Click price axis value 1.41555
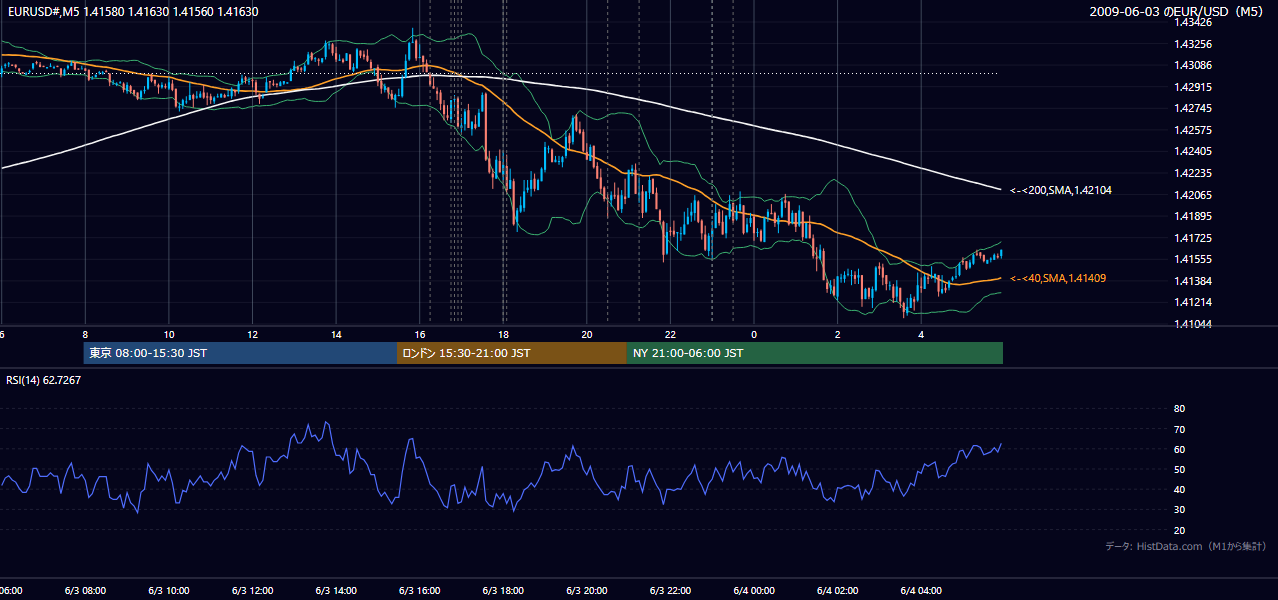Image resolution: width=1278 pixels, height=600 pixels. pyautogui.click(x=1192, y=259)
